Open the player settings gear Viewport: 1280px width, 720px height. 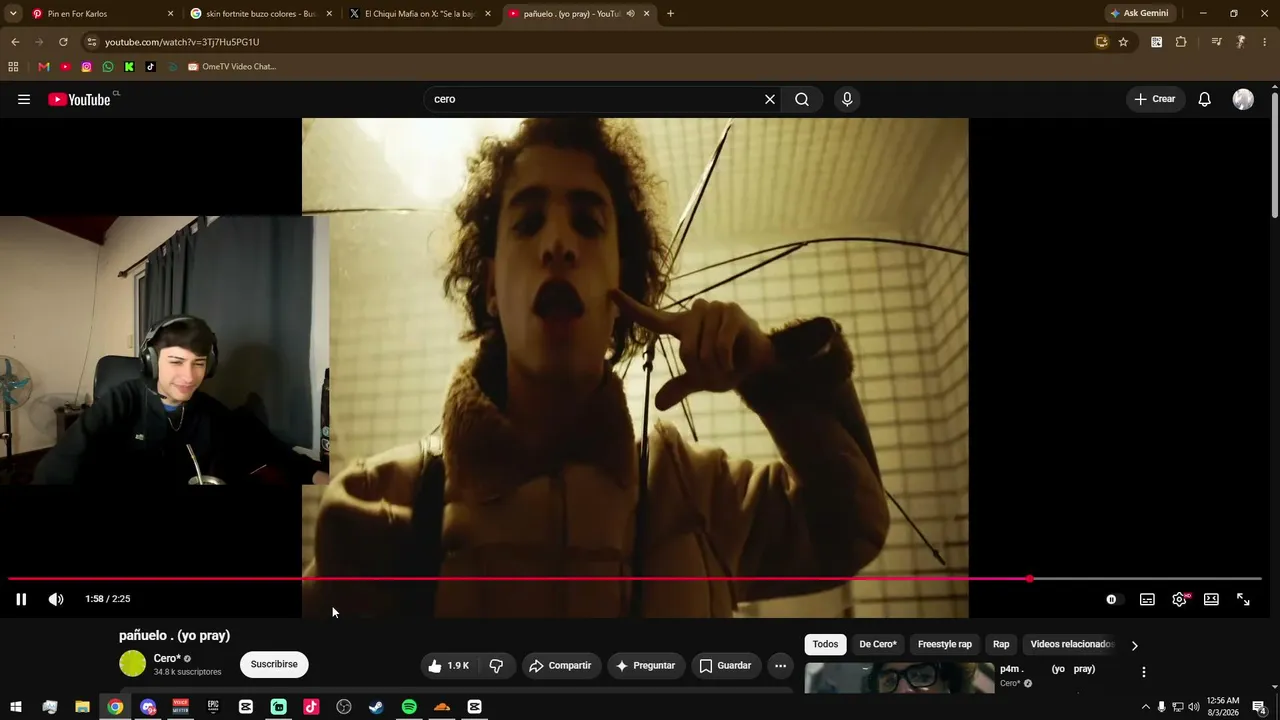[x=1180, y=599]
